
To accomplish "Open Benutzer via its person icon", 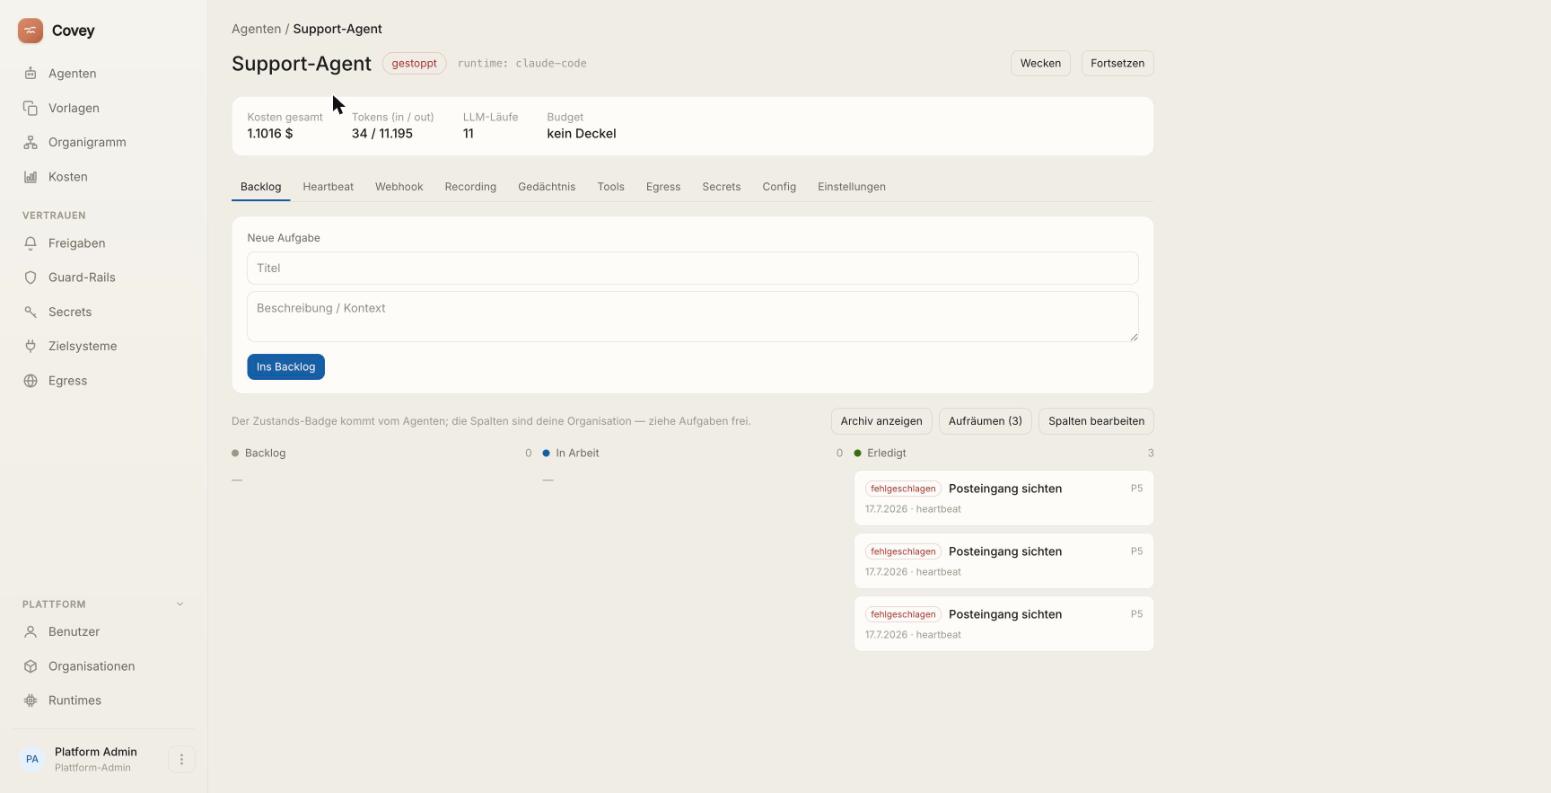I will point(30,632).
